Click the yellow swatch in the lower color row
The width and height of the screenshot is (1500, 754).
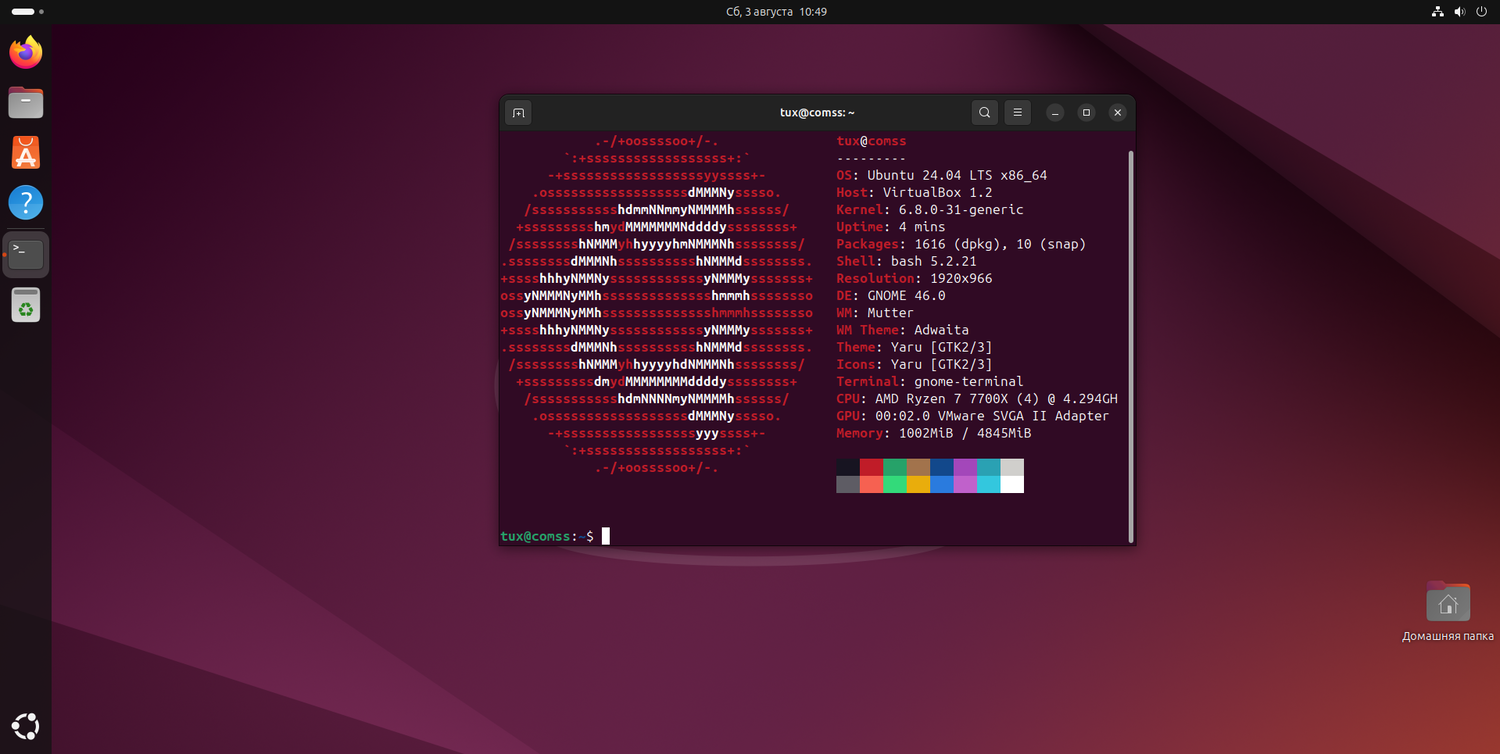[x=918, y=484]
